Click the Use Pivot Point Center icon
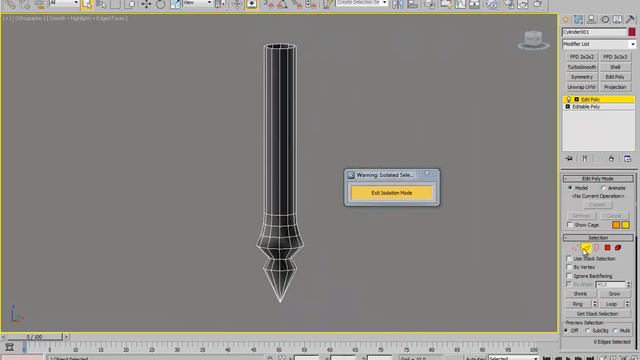Image resolution: width=640 pixels, height=360 pixels. 220,4
